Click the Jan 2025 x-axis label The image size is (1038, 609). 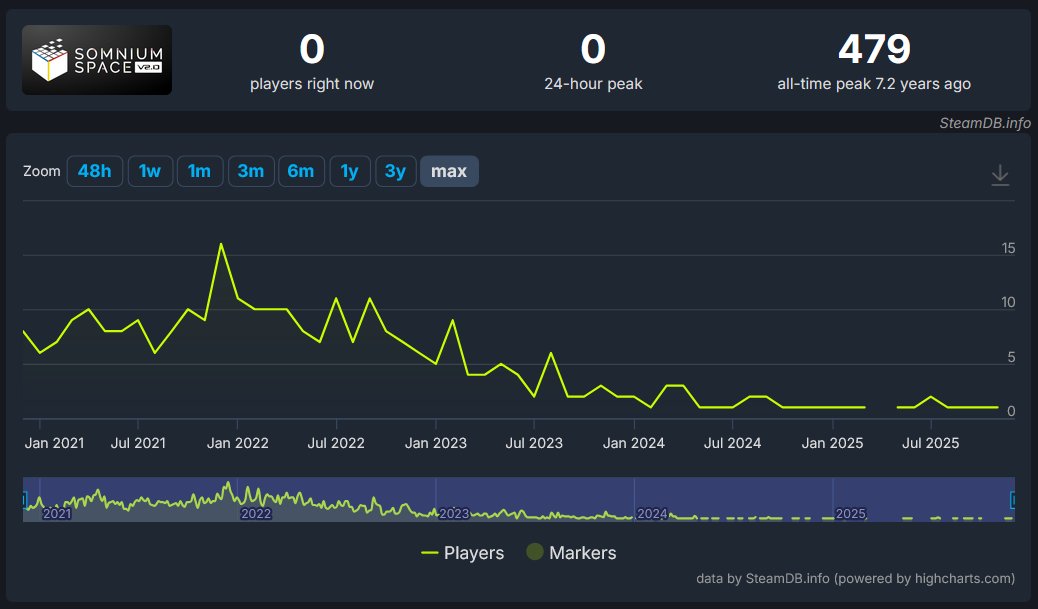[832, 444]
